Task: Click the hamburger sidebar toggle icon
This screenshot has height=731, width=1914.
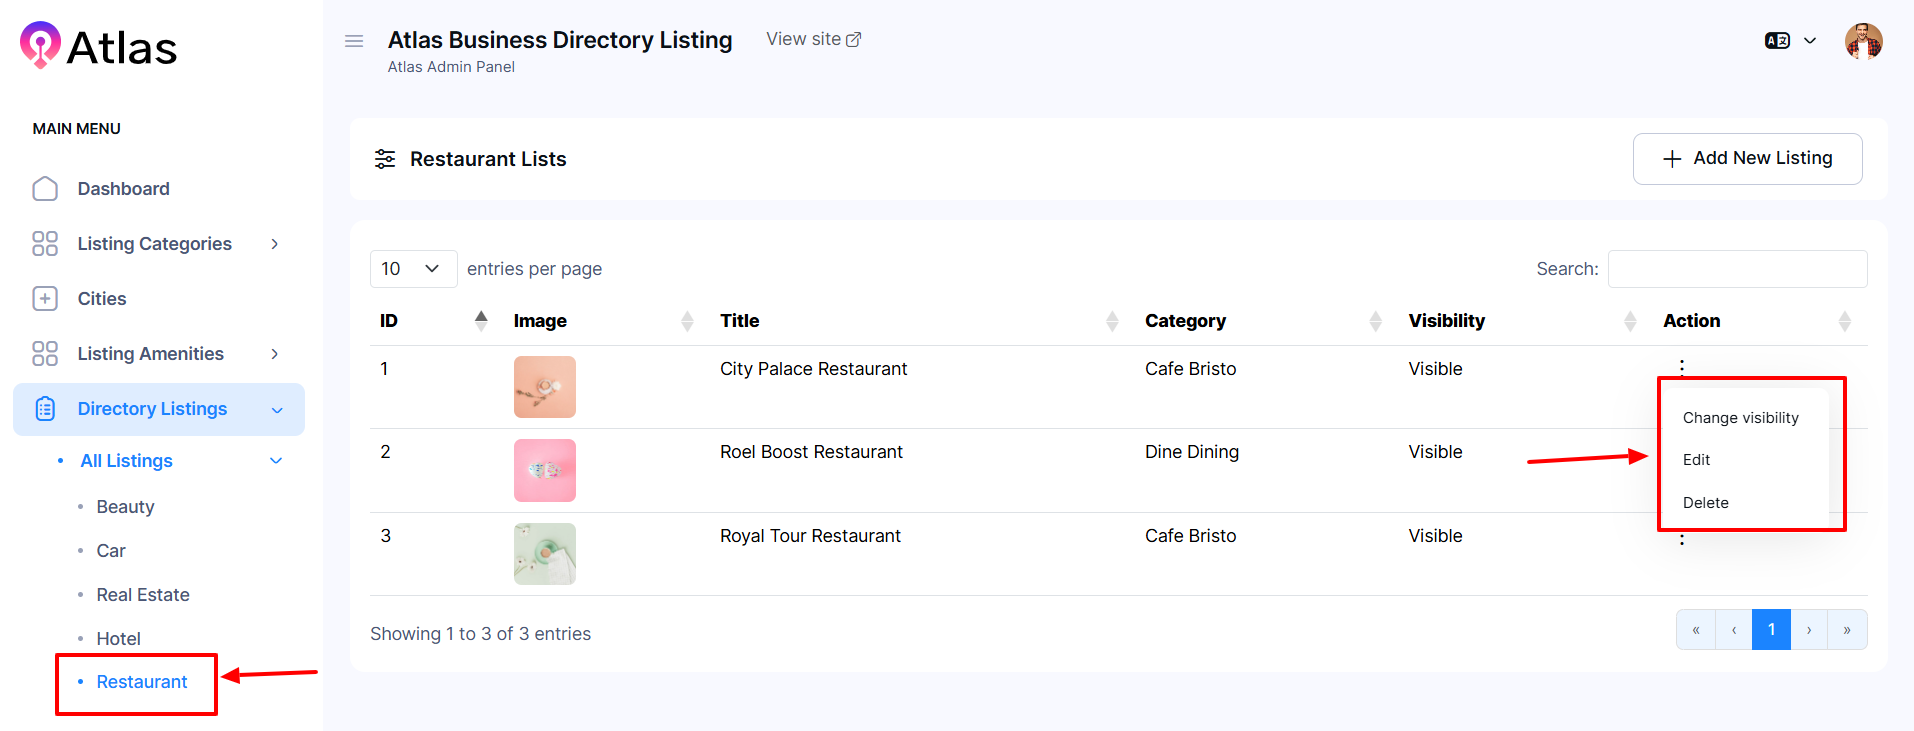Action: point(354,41)
